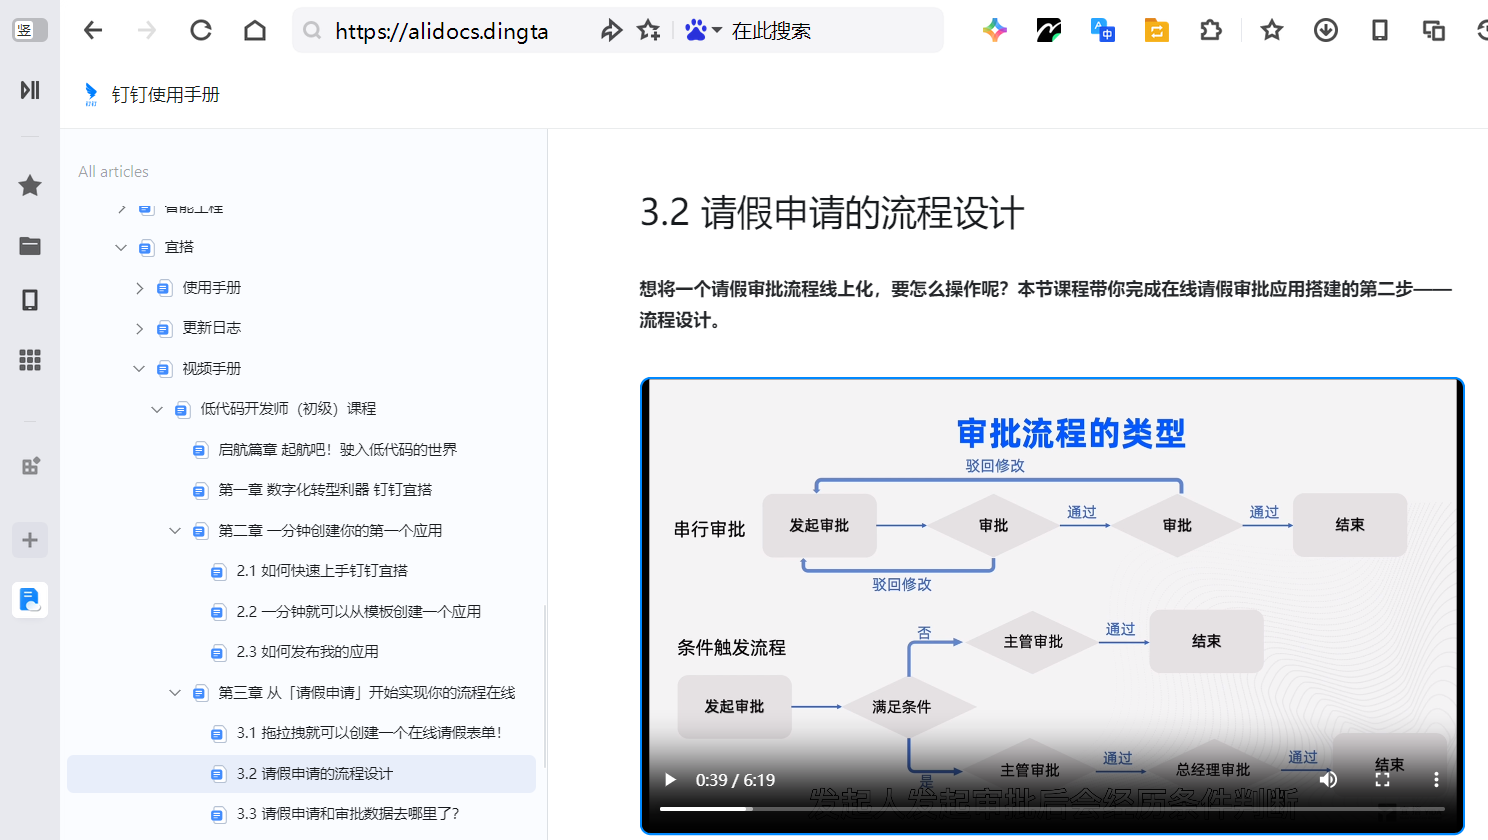The height and width of the screenshot is (840, 1488).
Task: Open the pinned DingTalk docs sidebar app
Action: [30, 600]
